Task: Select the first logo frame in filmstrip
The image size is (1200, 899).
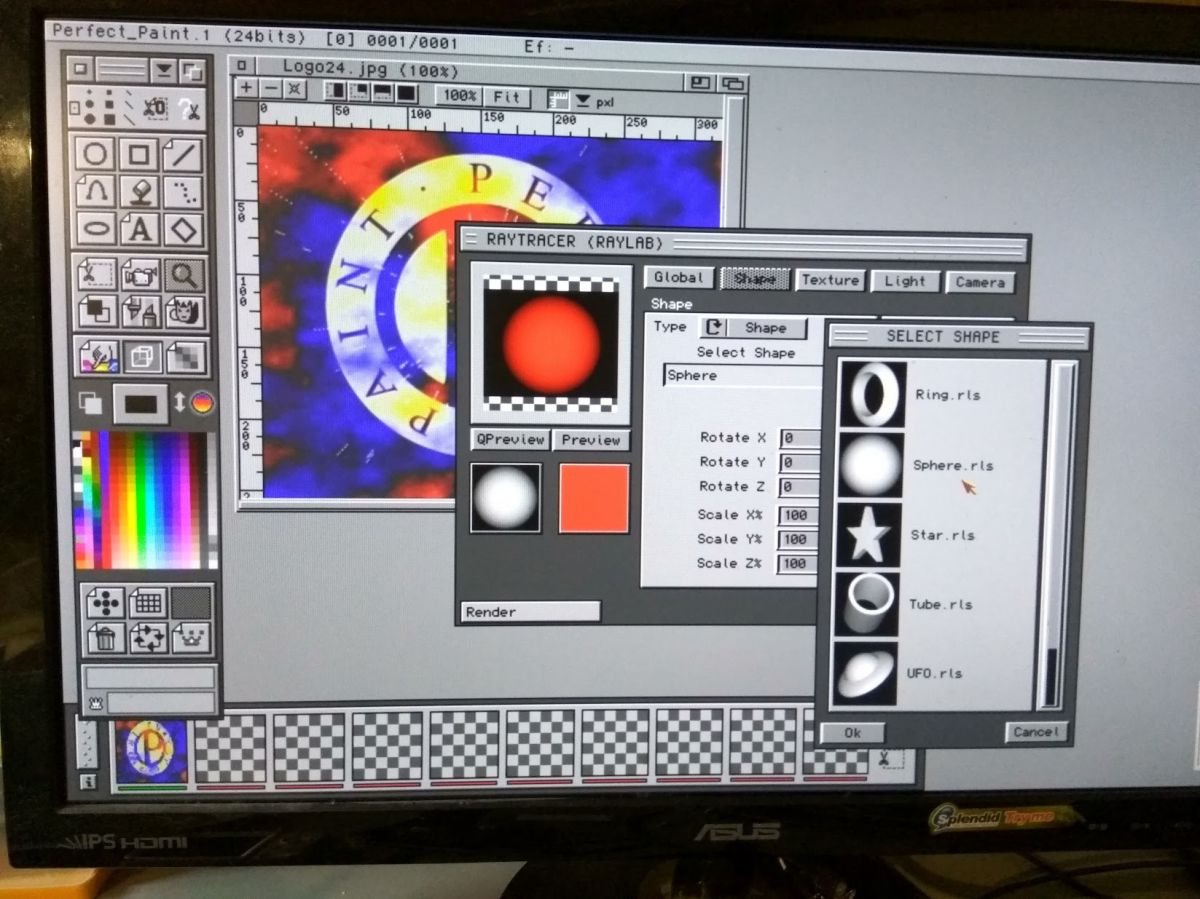Action: [x=151, y=749]
